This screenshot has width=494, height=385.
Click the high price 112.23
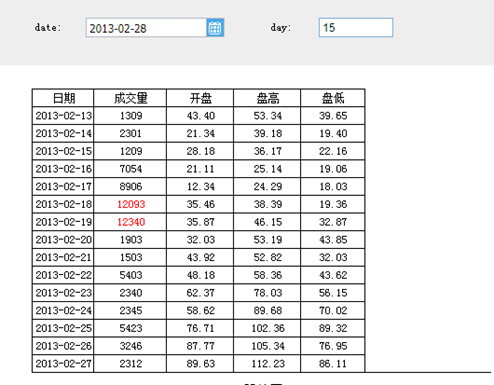[x=268, y=363]
